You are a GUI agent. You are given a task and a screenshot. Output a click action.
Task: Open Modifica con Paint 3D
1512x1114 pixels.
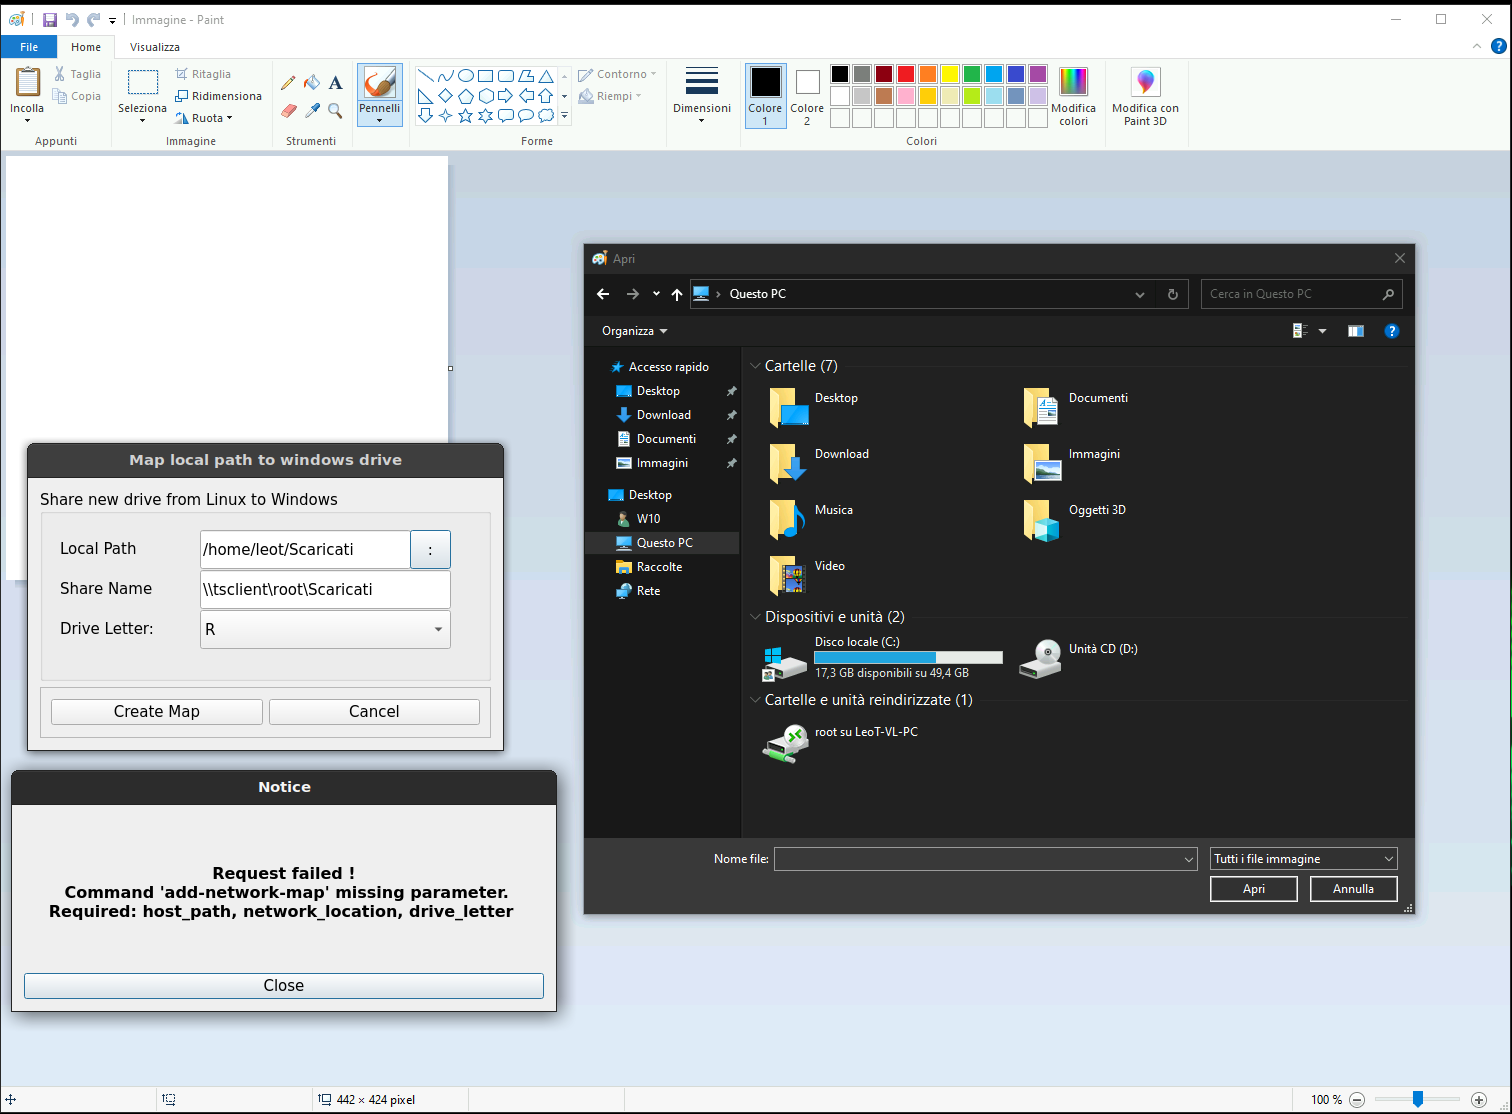[x=1145, y=95]
